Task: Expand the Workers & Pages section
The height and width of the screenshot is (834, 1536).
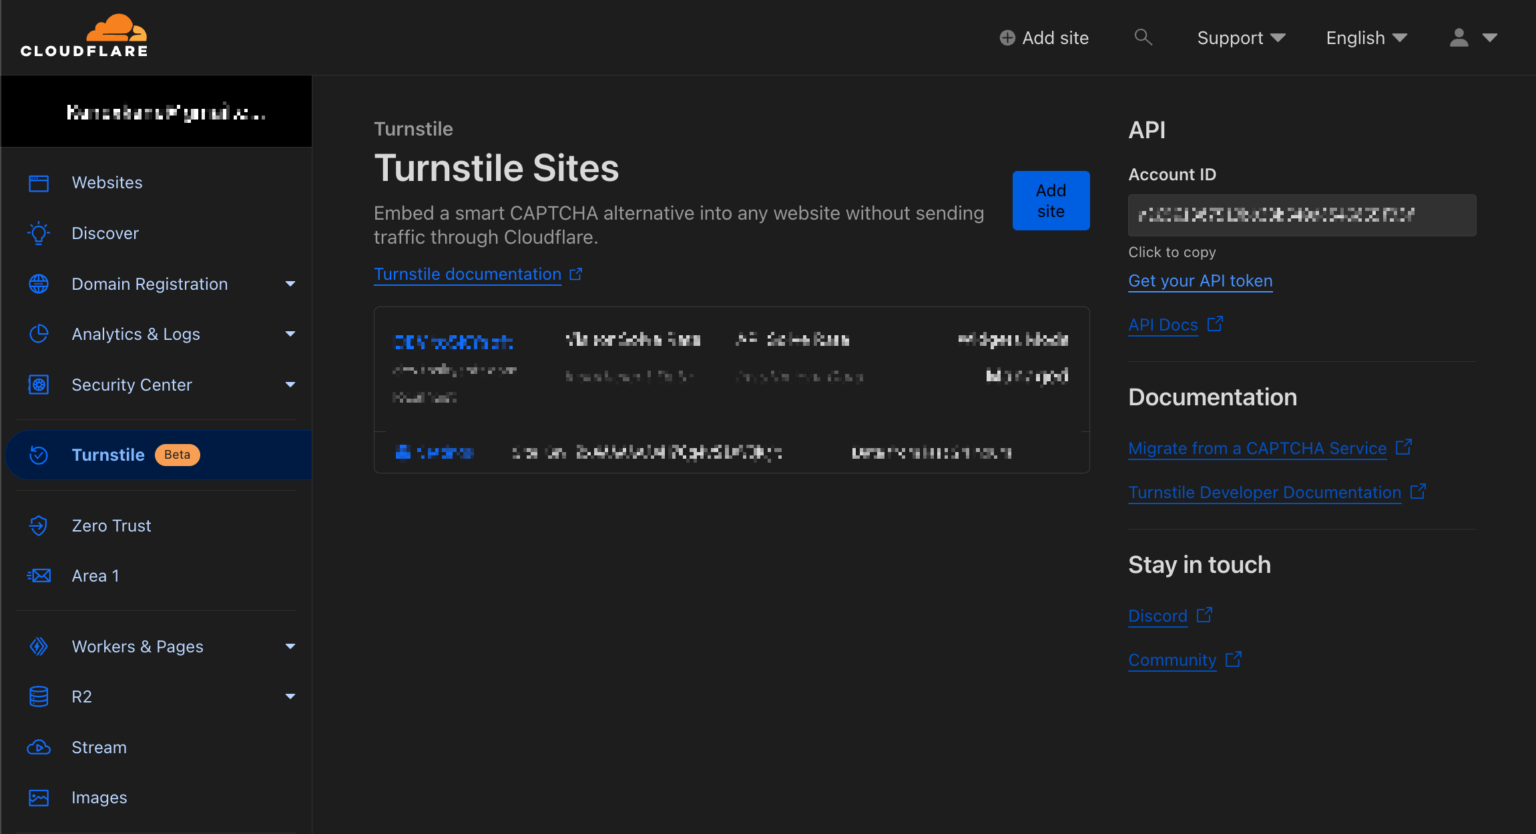Action: [290, 646]
